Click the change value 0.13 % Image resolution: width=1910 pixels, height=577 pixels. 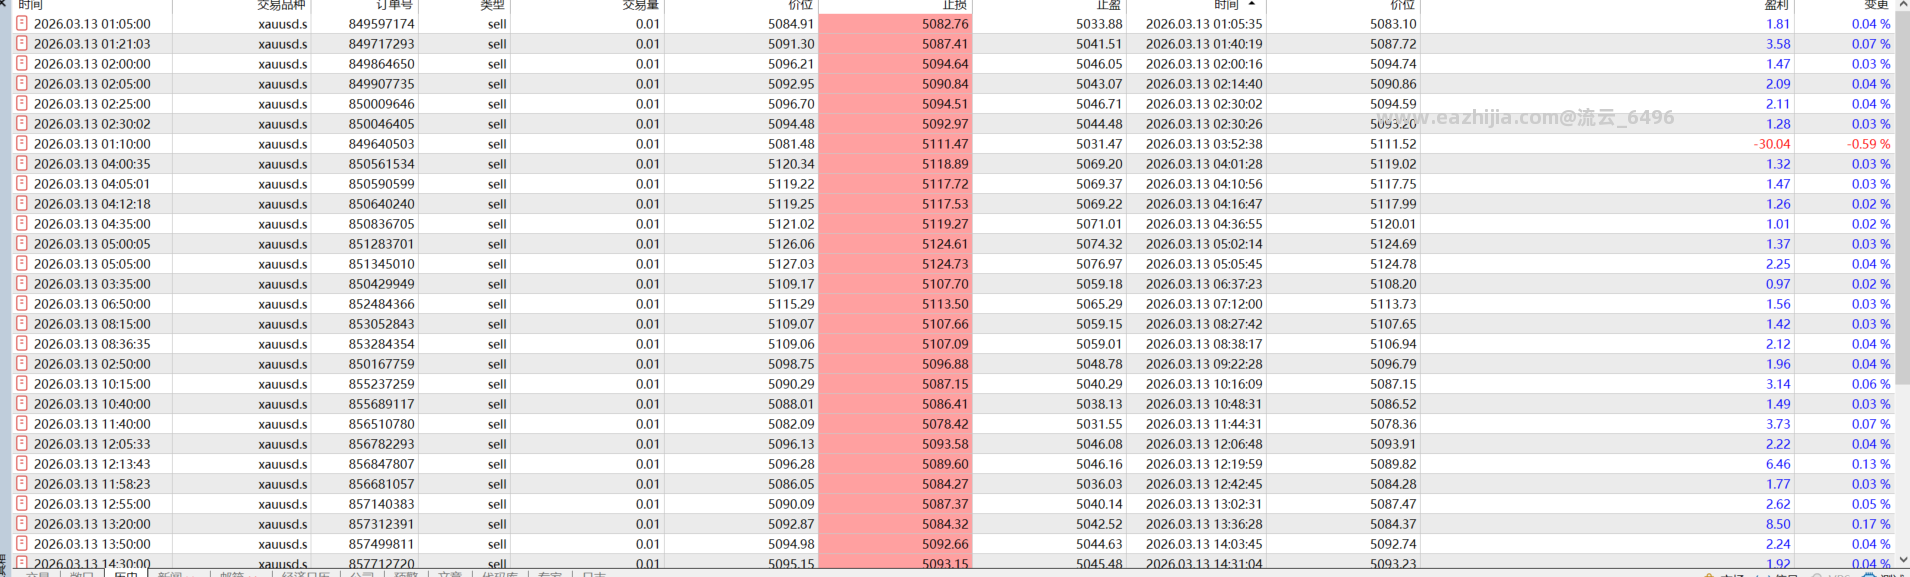1870,464
